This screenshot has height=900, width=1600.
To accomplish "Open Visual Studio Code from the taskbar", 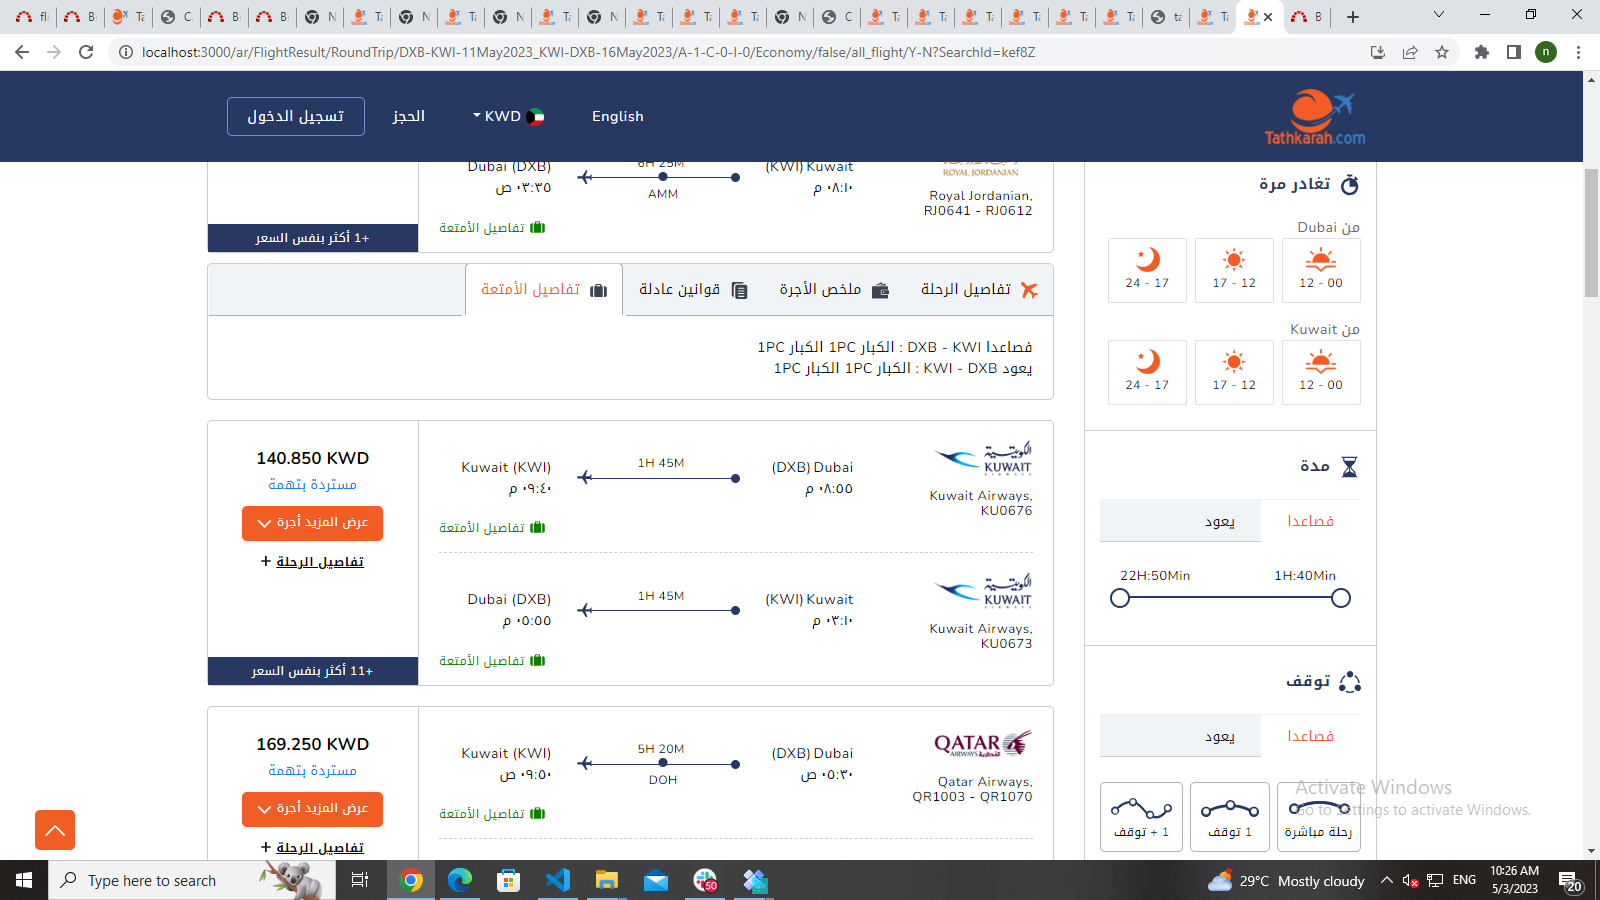I will [x=558, y=880].
